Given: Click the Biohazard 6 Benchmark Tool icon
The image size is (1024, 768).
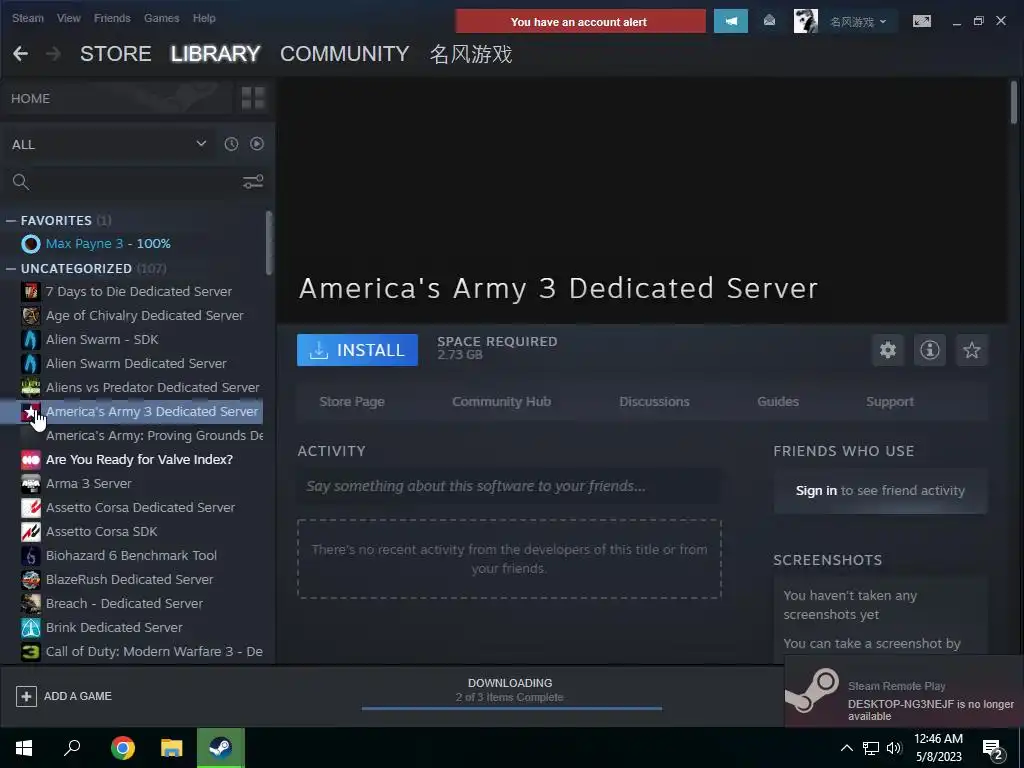Looking at the screenshot, I should pyautogui.click(x=31, y=556).
